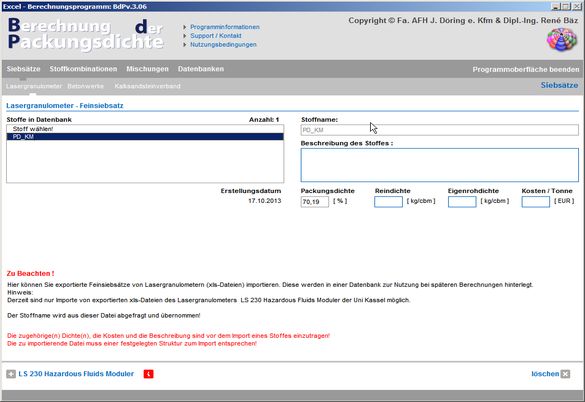Click the Reindichte input field
Screen dimensions: 585x402
(x=388, y=202)
